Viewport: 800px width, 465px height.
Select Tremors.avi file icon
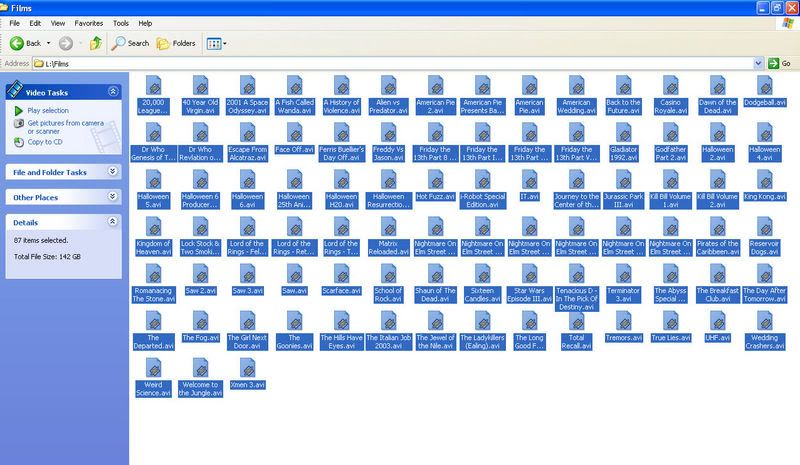(x=623, y=321)
